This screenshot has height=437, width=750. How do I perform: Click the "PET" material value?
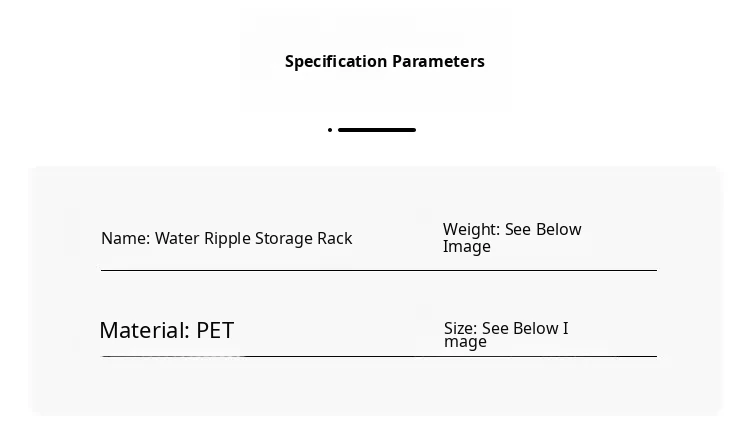[x=215, y=331]
